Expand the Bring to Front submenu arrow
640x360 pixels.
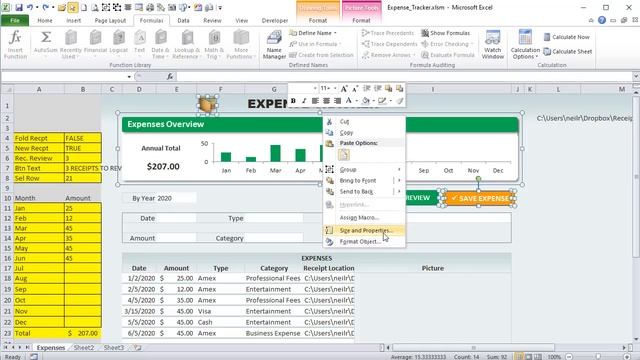(399, 180)
